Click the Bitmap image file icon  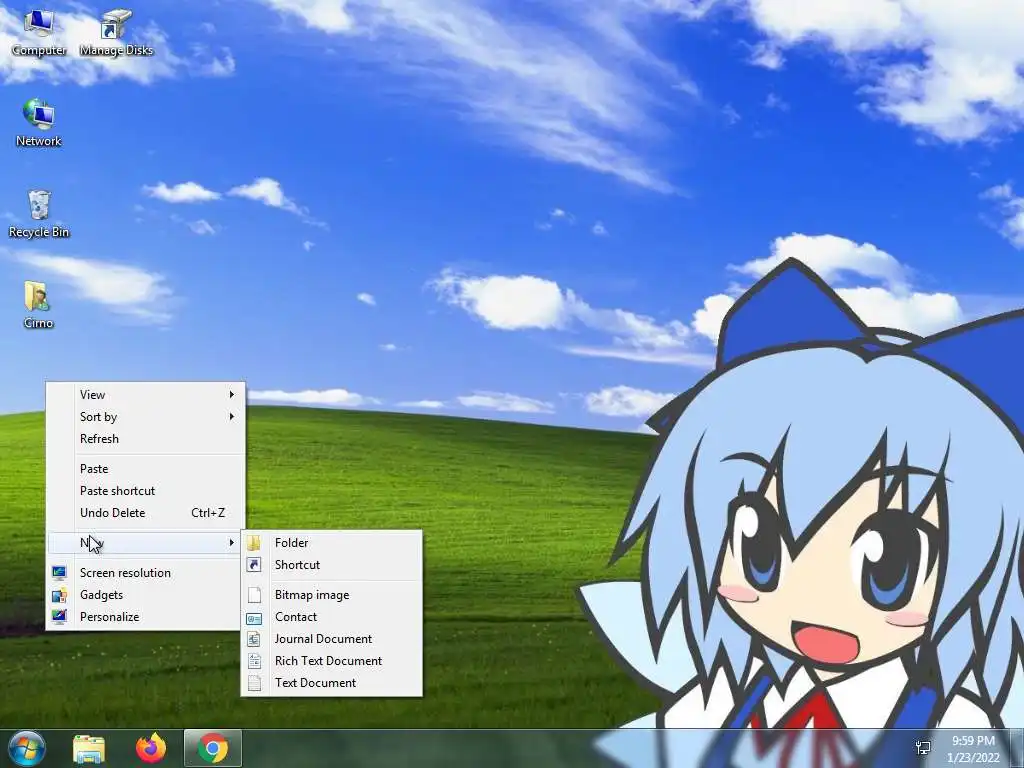(x=254, y=595)
